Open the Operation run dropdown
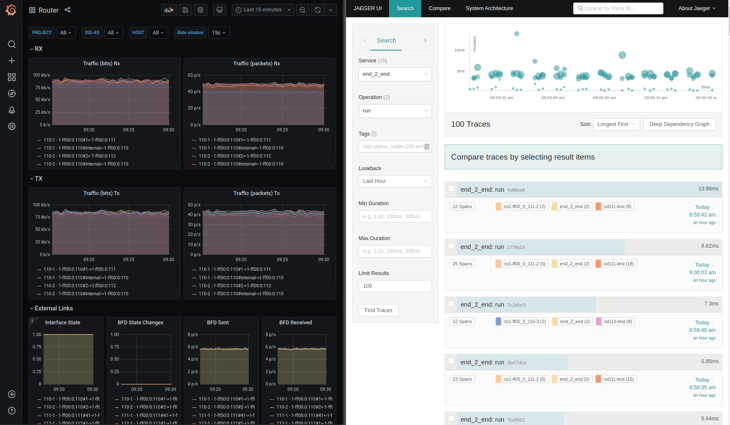Screen dimensions: 730x425 coord(395,111)
